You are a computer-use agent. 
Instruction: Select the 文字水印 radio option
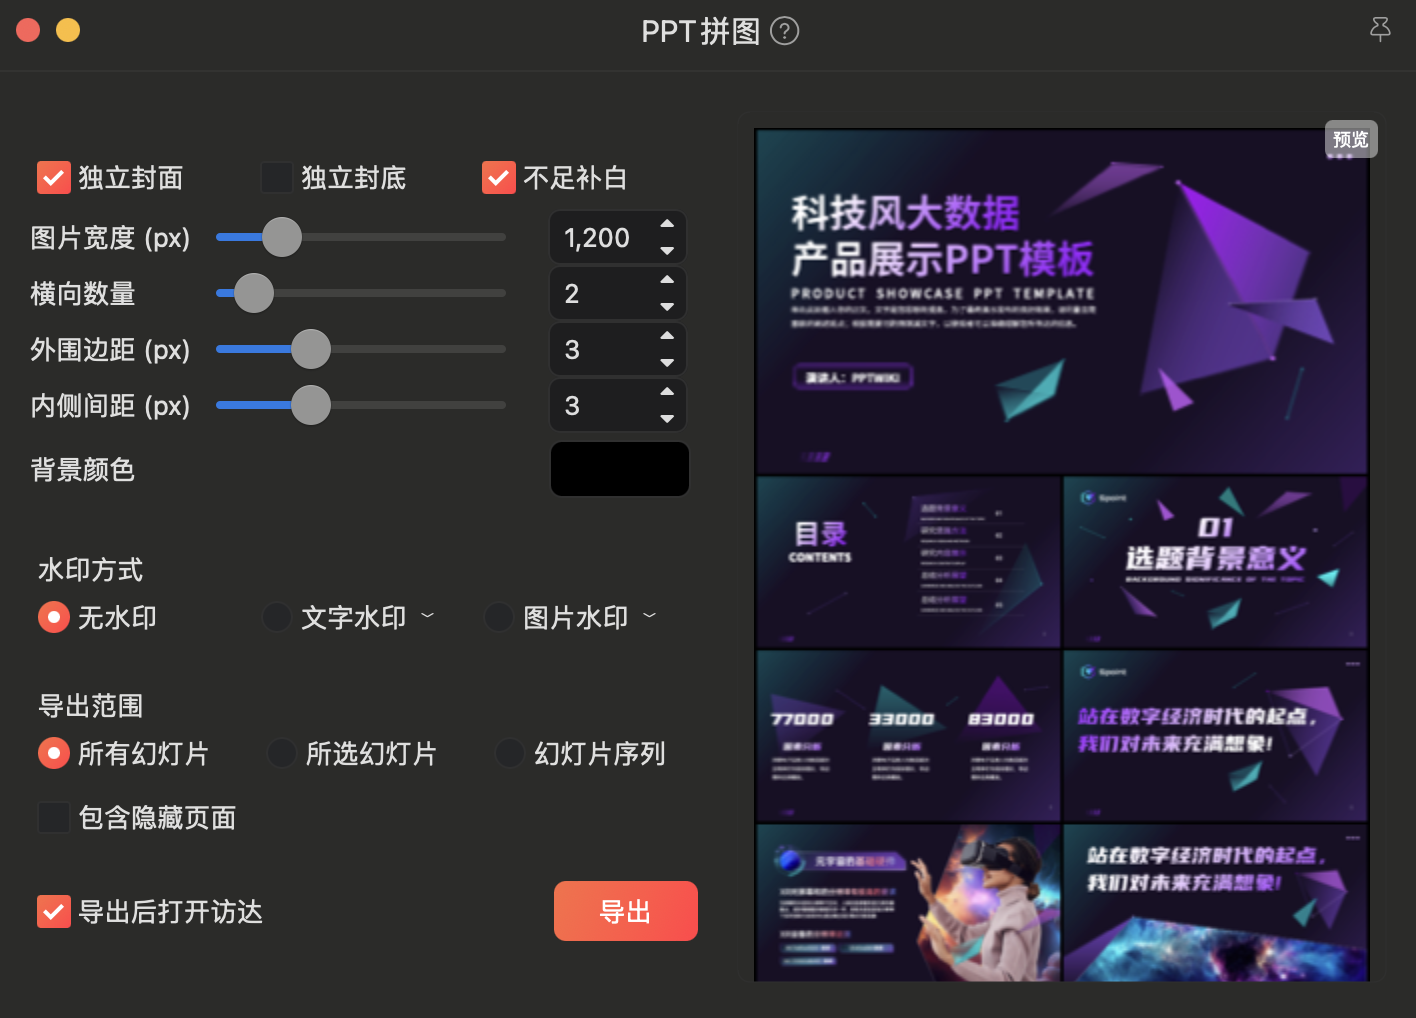pos(277,617)
